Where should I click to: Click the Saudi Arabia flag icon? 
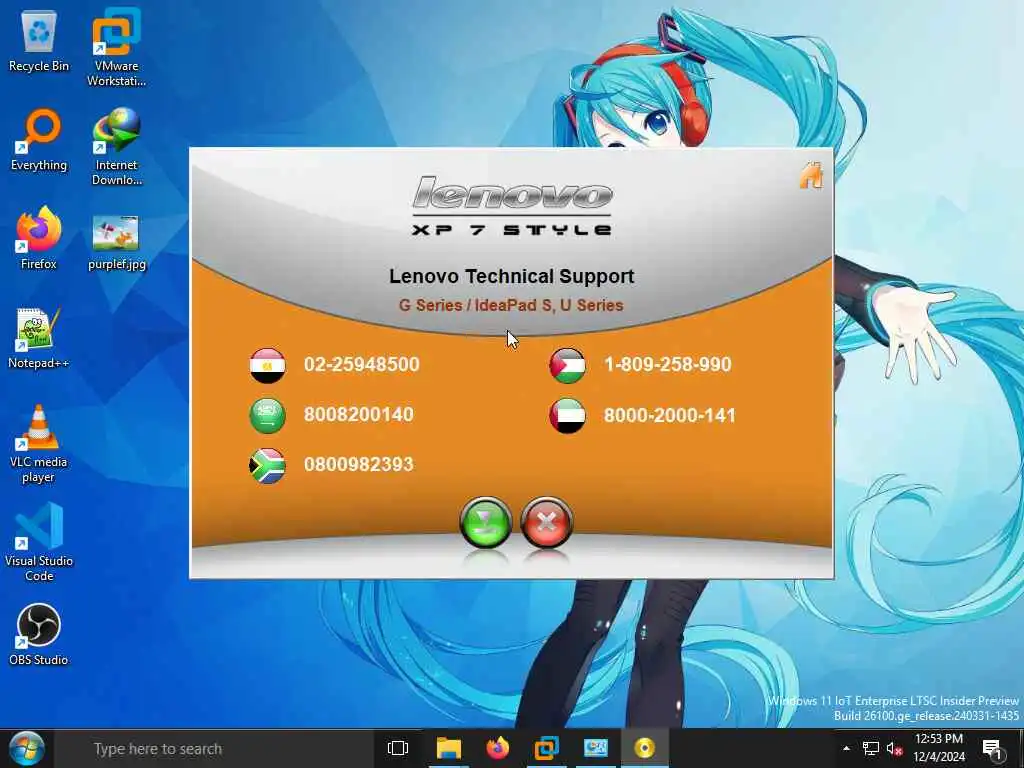pyautogui.click(x=268, y=415)
